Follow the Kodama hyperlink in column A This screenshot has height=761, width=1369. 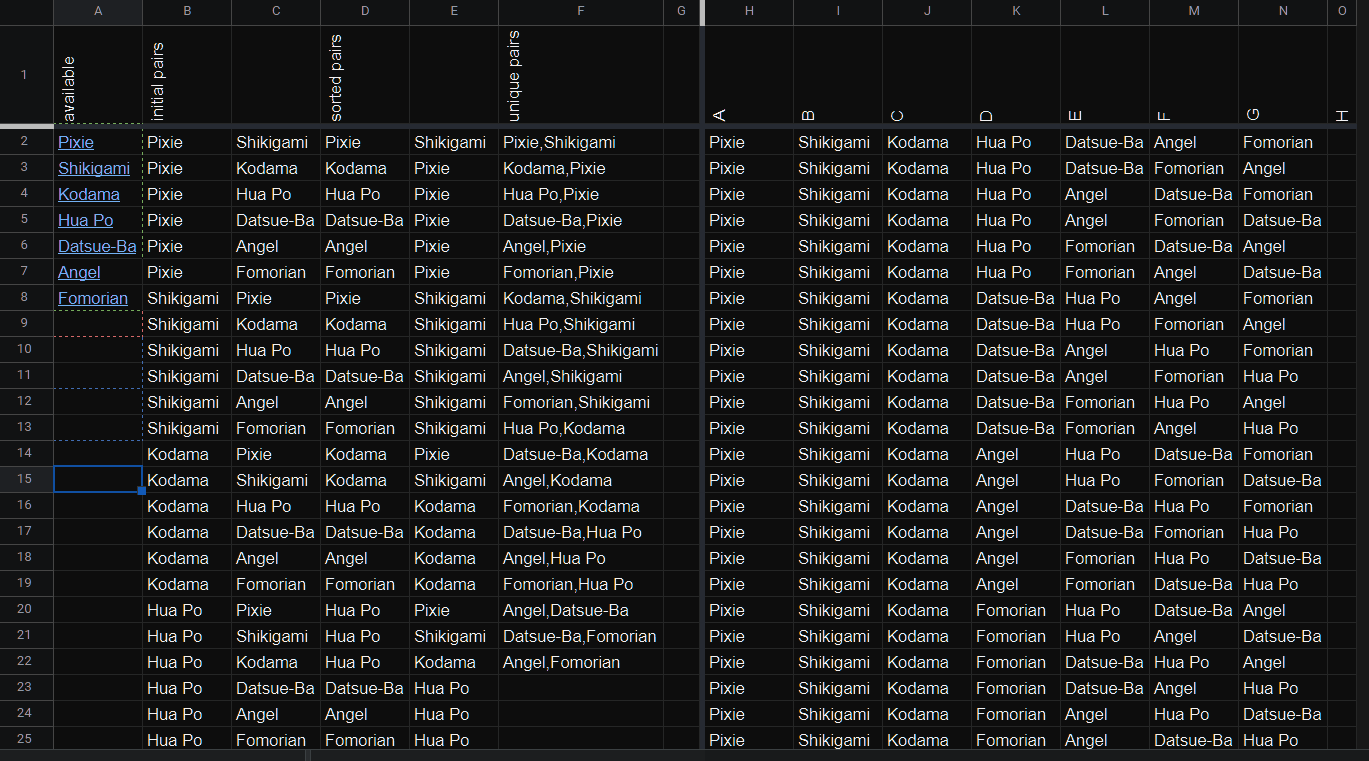point(89,194)
